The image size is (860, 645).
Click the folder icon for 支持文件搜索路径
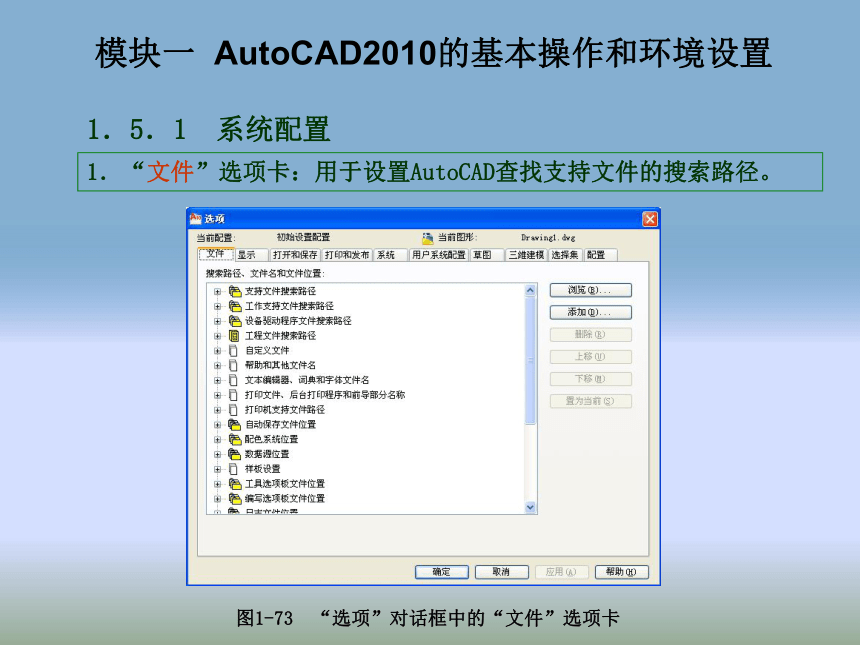(x=235, y=291)
